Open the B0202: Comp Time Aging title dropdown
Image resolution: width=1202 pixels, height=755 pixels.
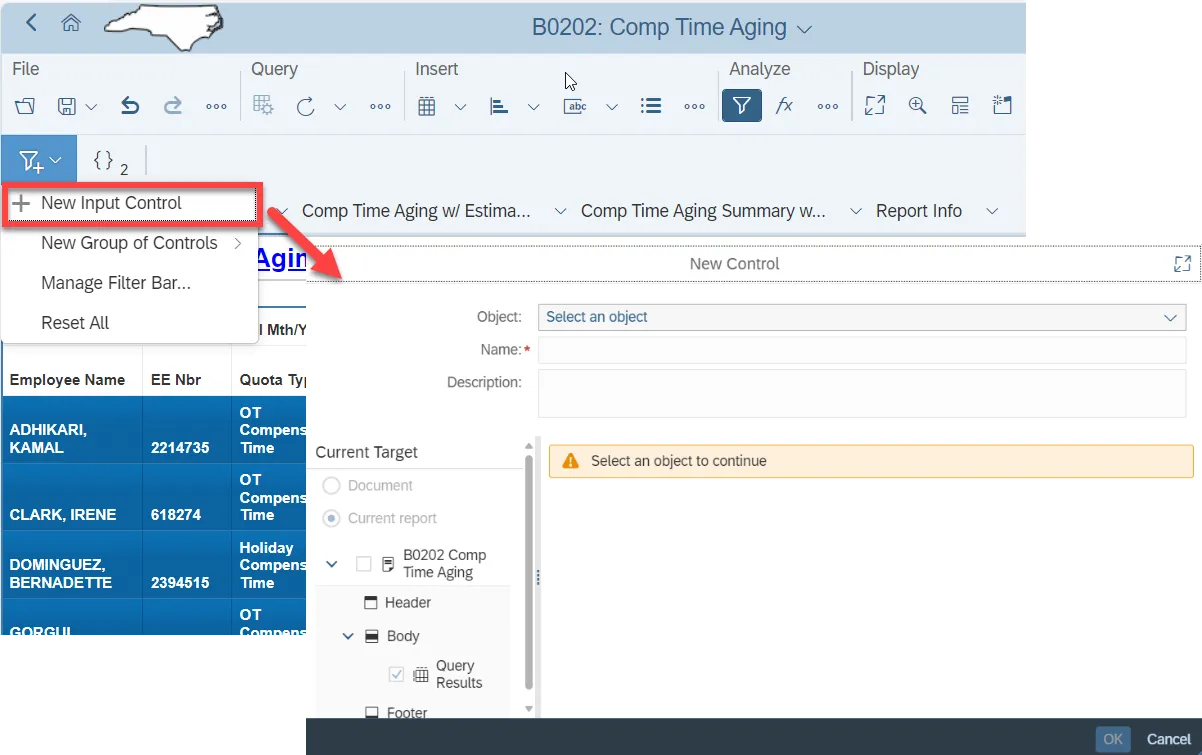pyautogui.click(x=806, y=29)
